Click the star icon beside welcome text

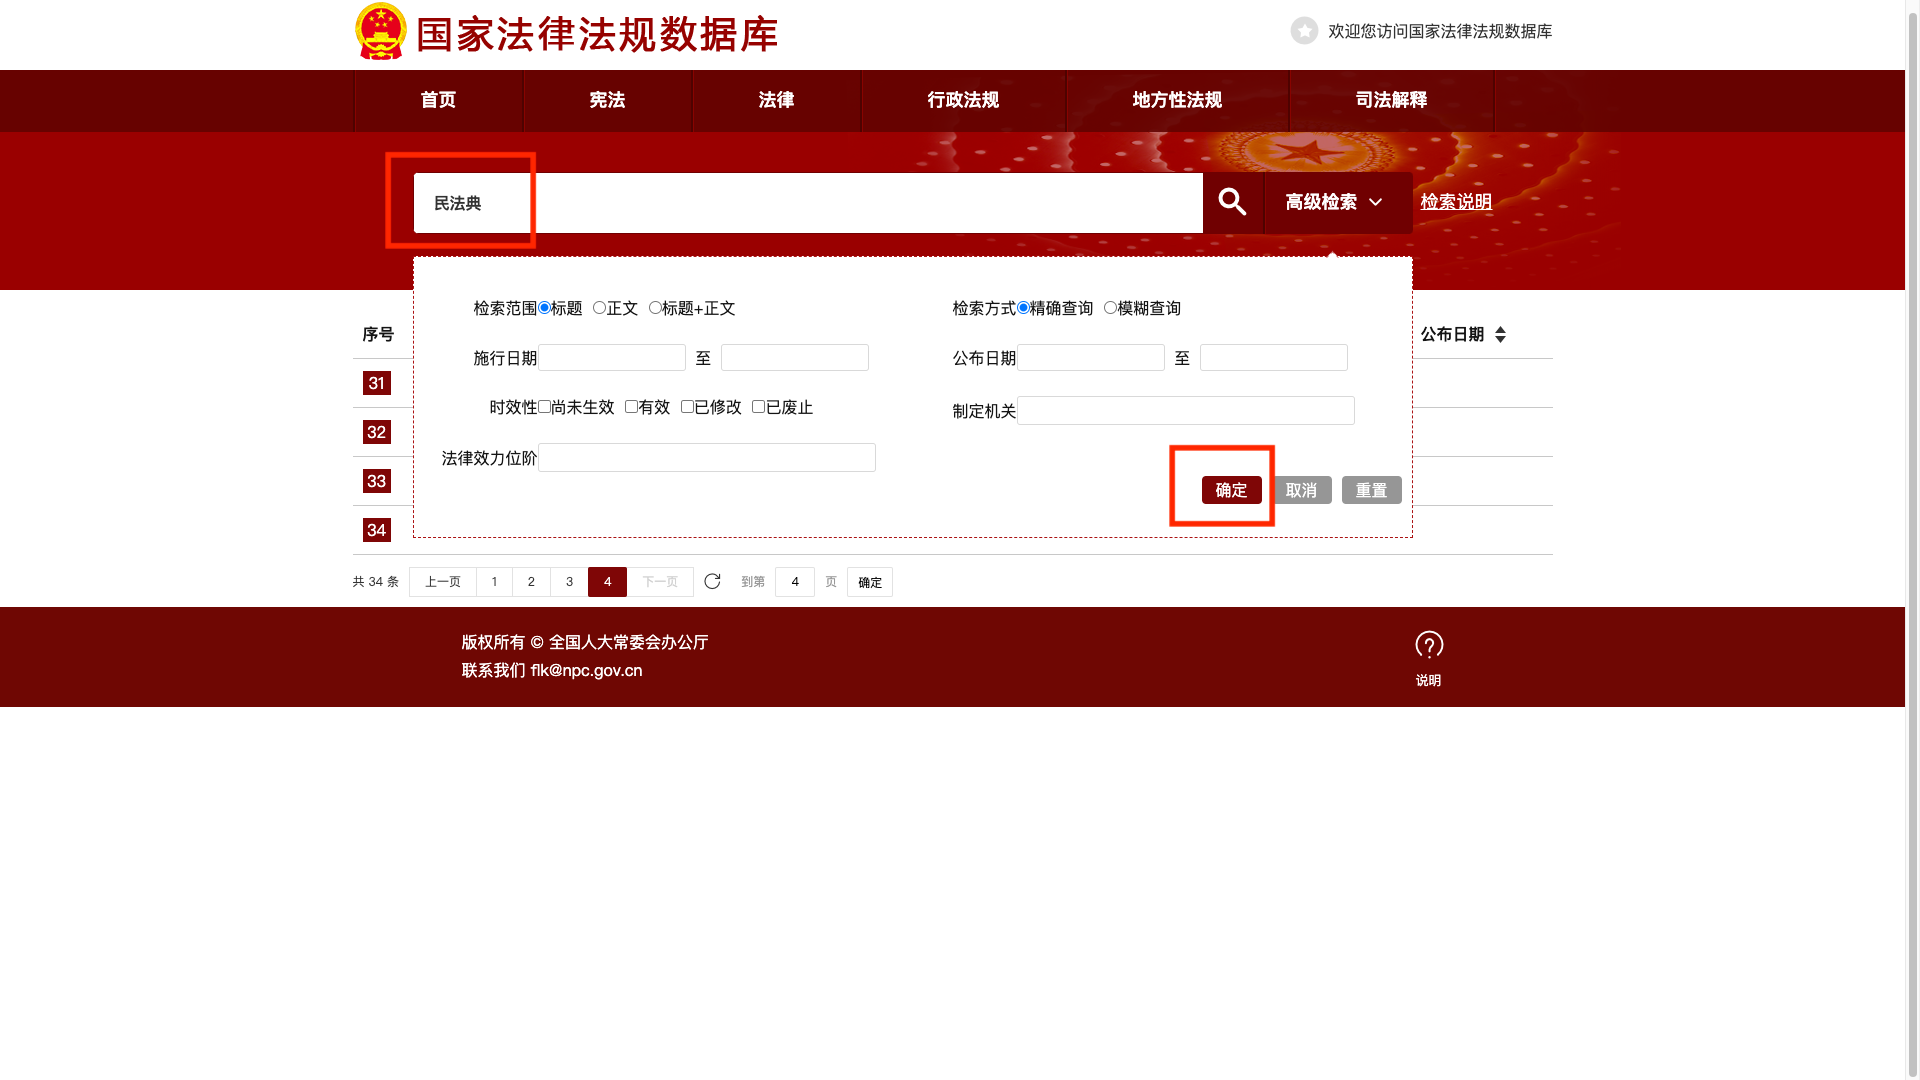[1304, 31]
